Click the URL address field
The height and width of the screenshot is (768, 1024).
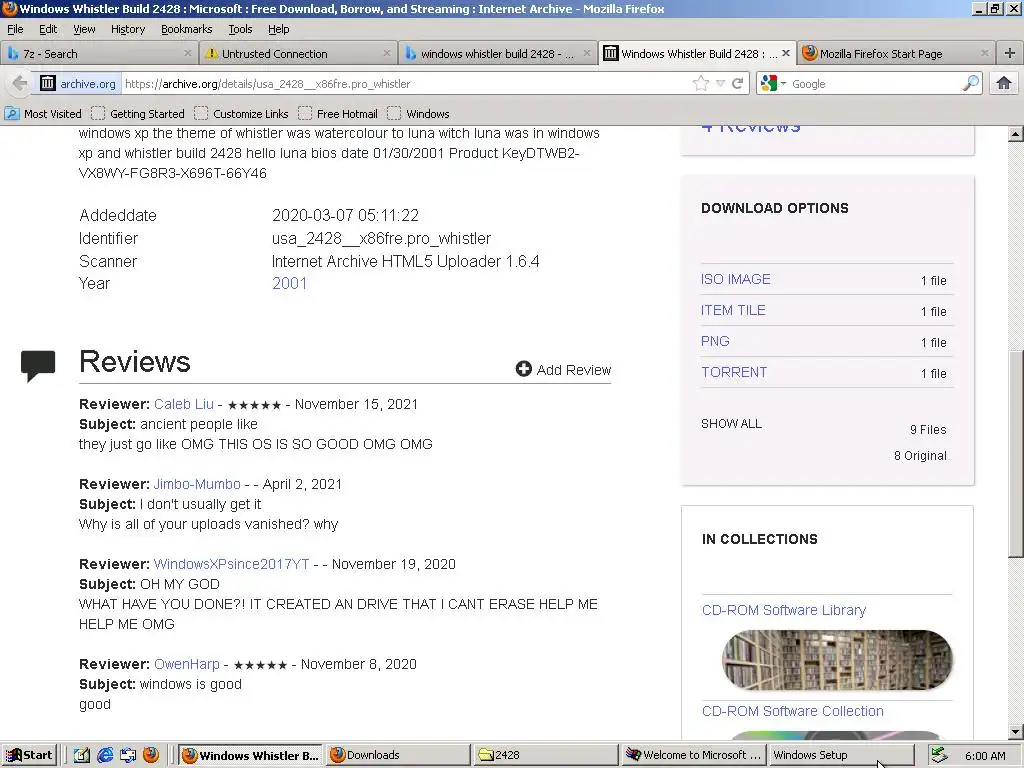[x=405, y=84]
